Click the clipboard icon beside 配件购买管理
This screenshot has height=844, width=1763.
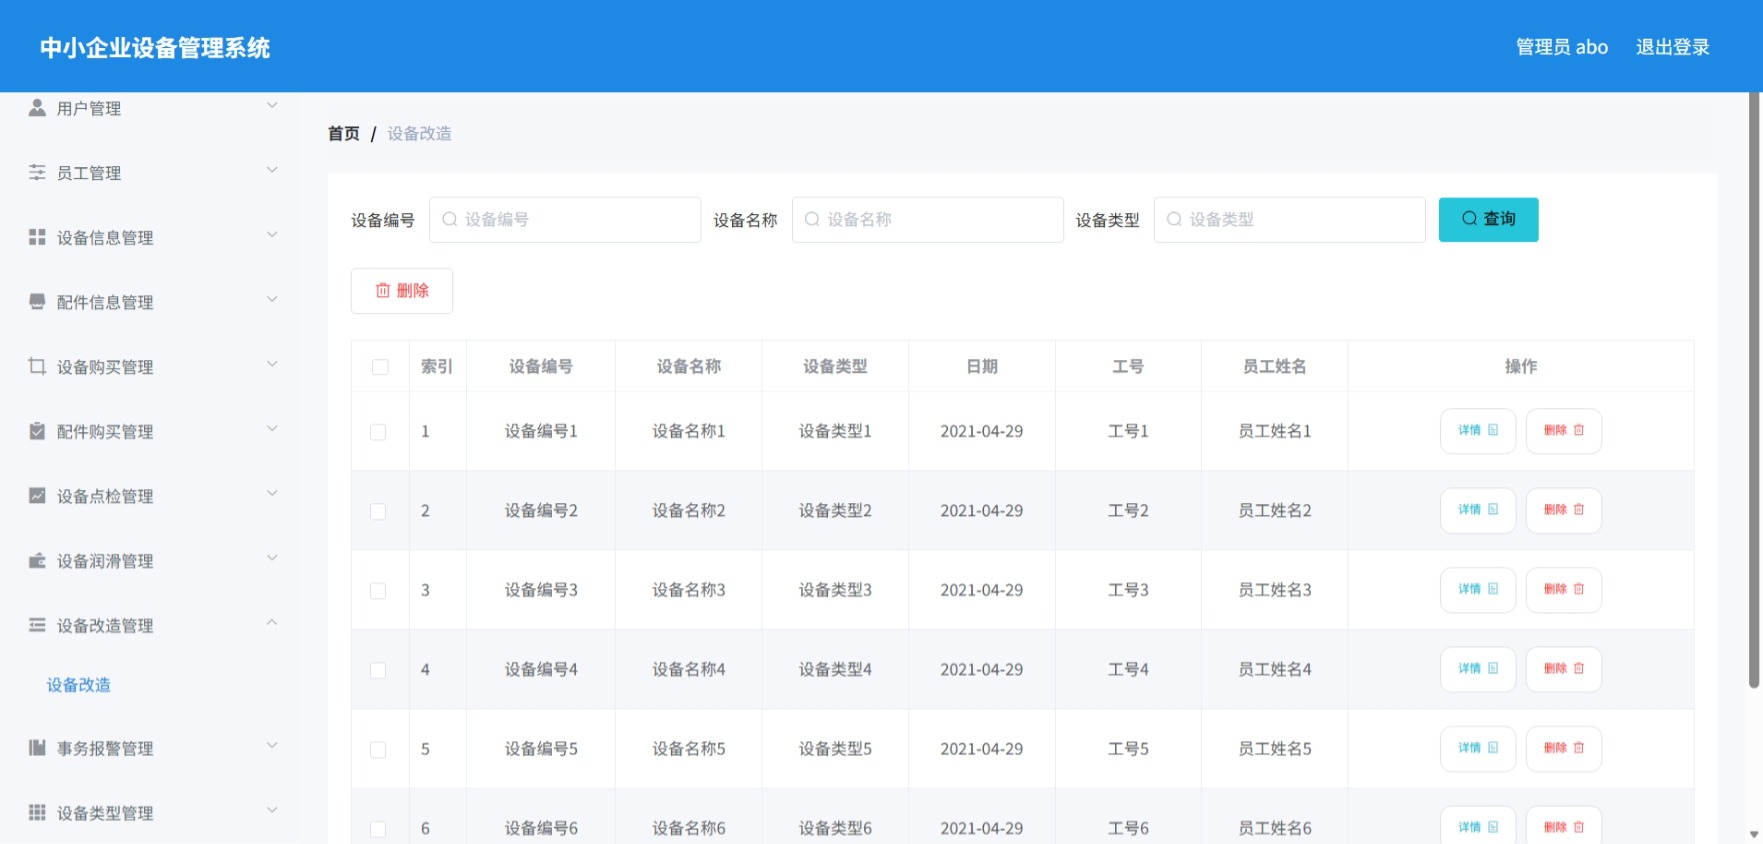pyautogui.click(x=37, y=431)
